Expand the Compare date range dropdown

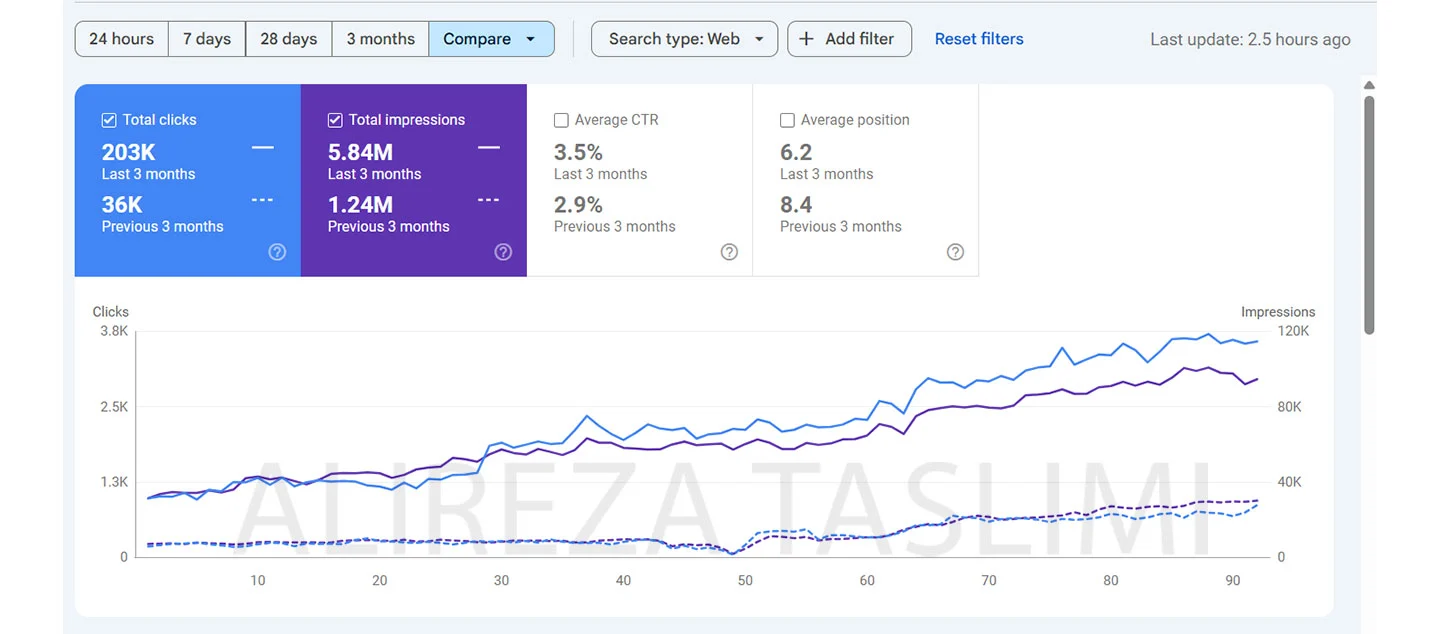tap(491, 39)
